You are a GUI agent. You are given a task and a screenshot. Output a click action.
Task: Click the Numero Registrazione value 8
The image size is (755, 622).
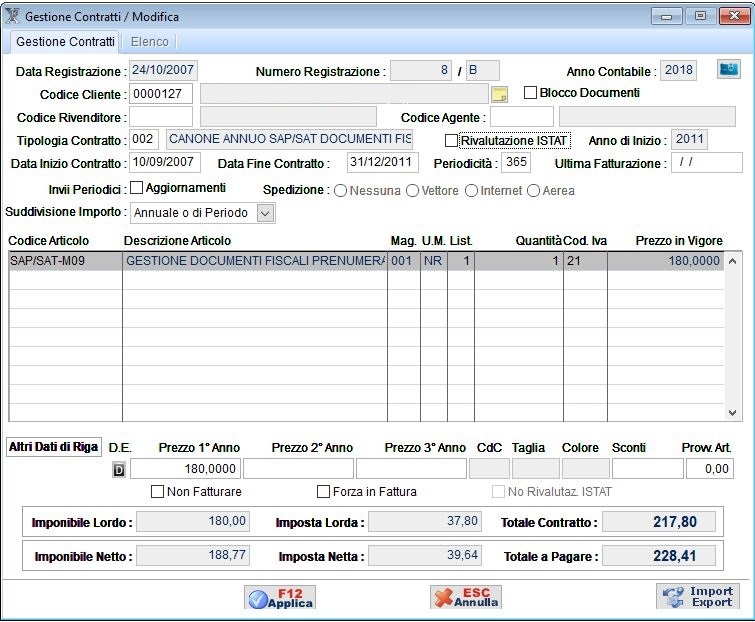(421, 70)
